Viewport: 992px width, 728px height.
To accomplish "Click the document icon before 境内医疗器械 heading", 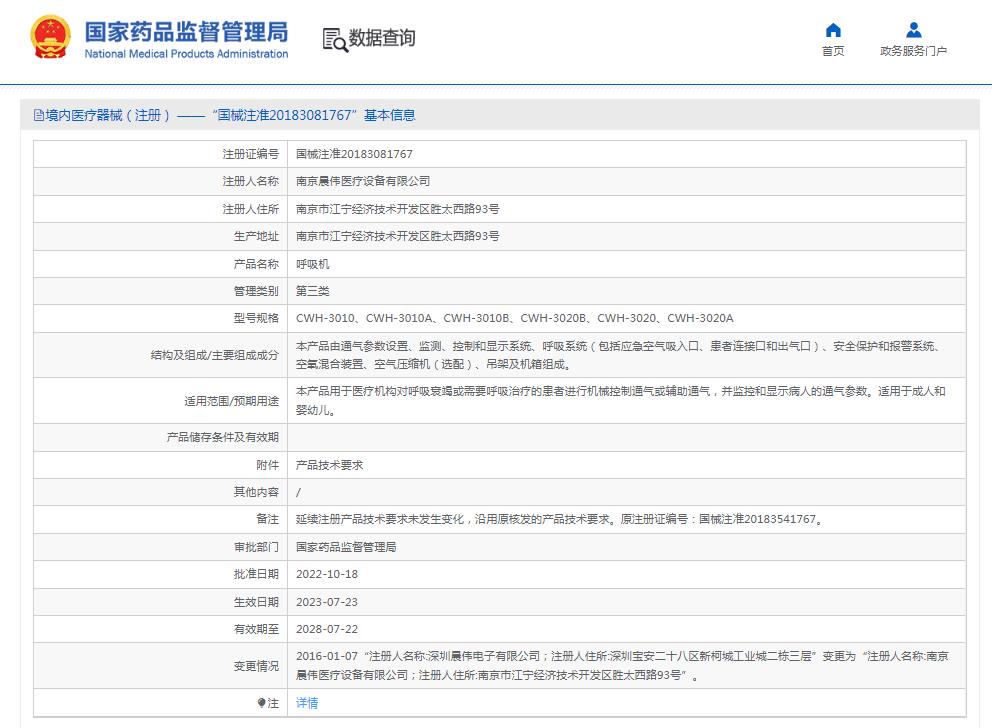I will point(38,115).
